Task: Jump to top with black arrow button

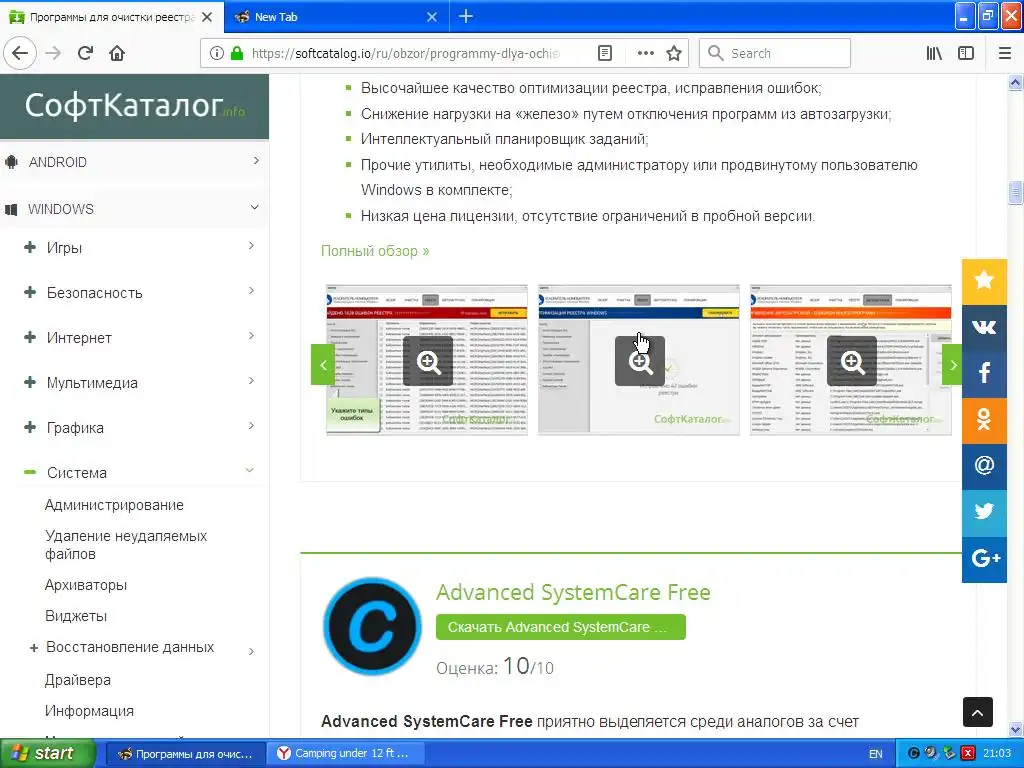Action: [x=978, y=712]
